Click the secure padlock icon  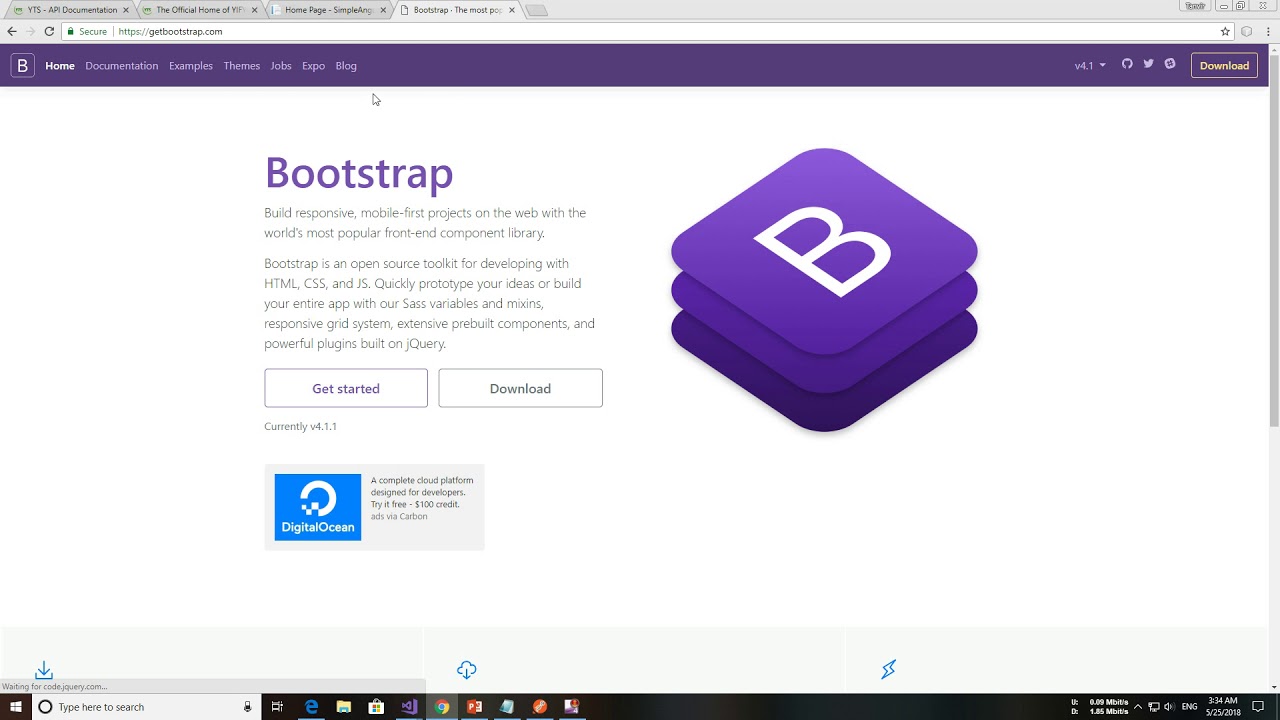click(71, 31)
